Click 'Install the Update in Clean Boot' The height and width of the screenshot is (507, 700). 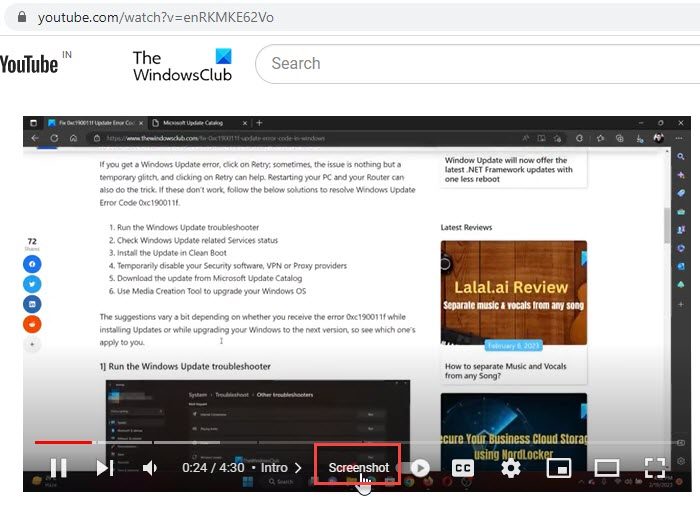click(171, 253)
